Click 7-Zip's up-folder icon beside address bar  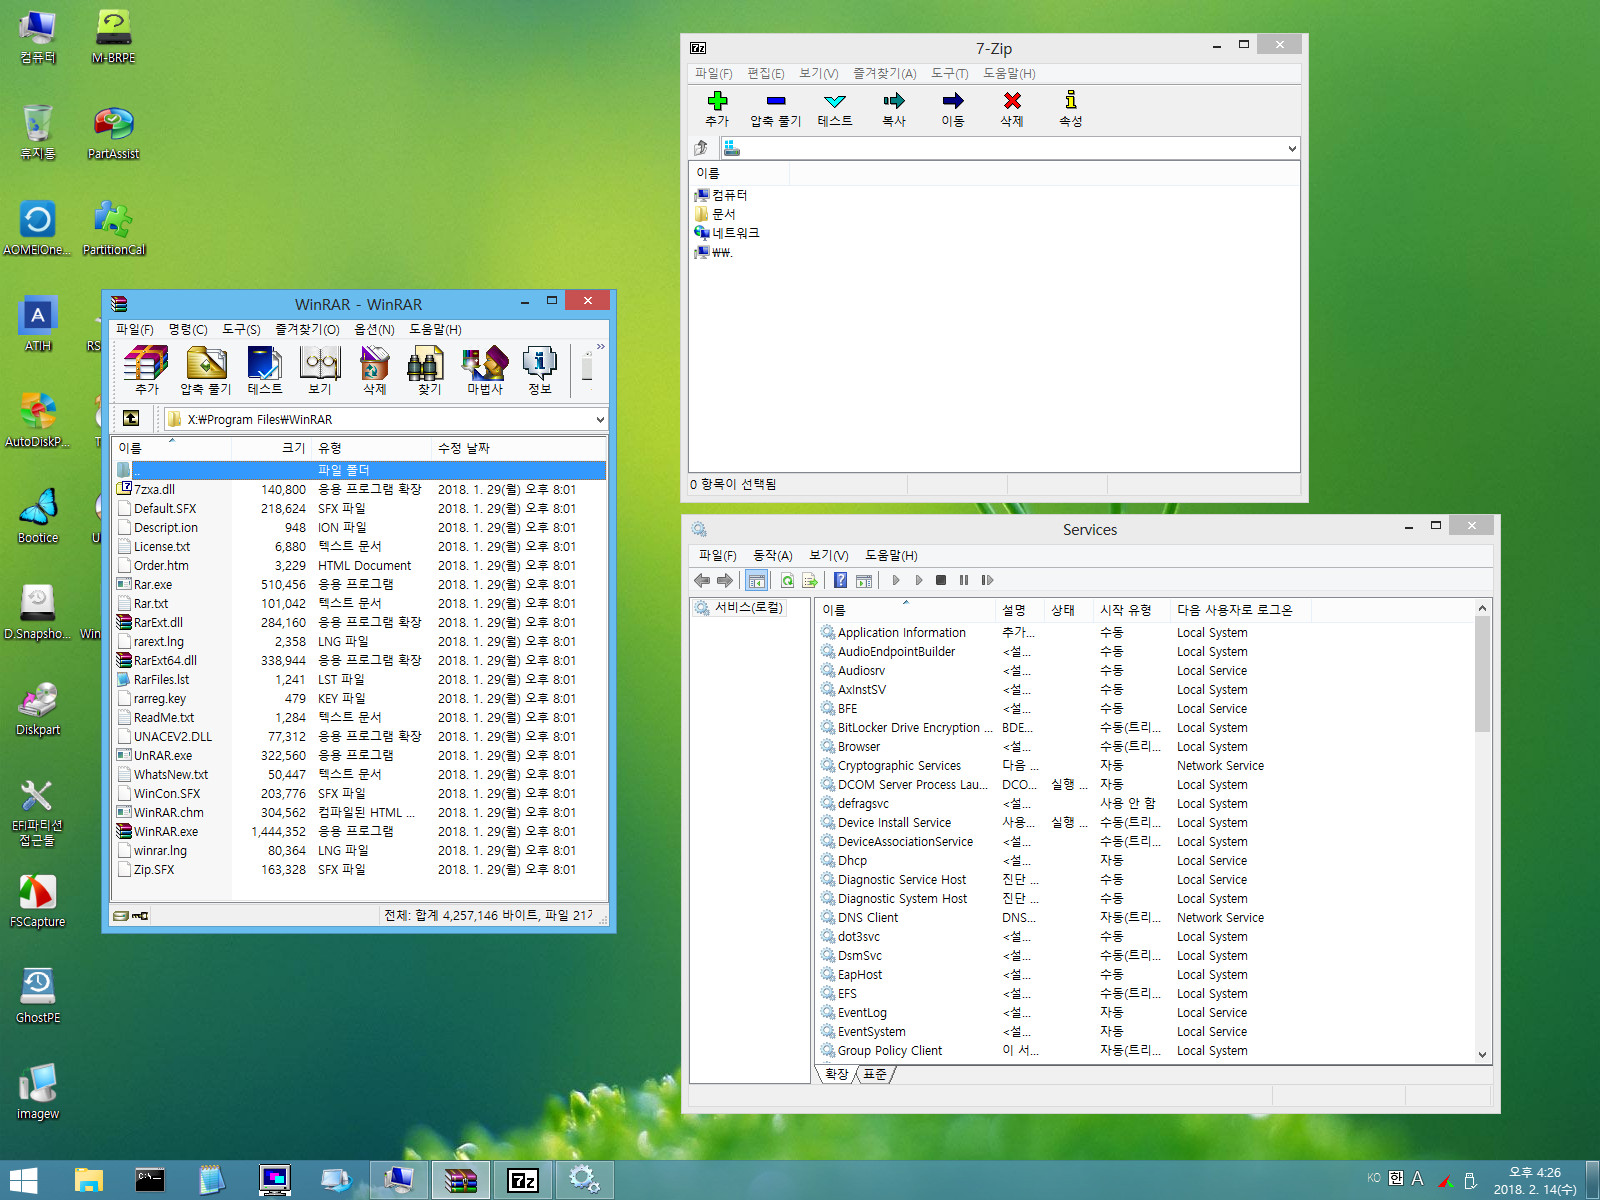coord(701,148)
